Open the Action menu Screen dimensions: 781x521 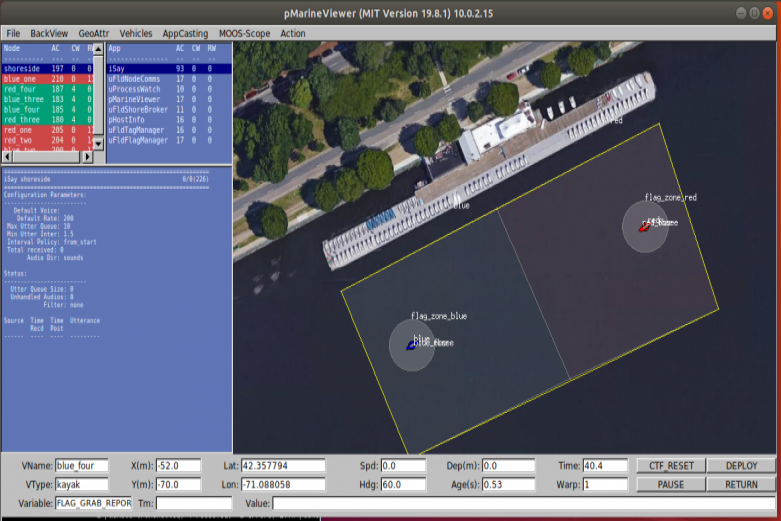click(292, 33)
